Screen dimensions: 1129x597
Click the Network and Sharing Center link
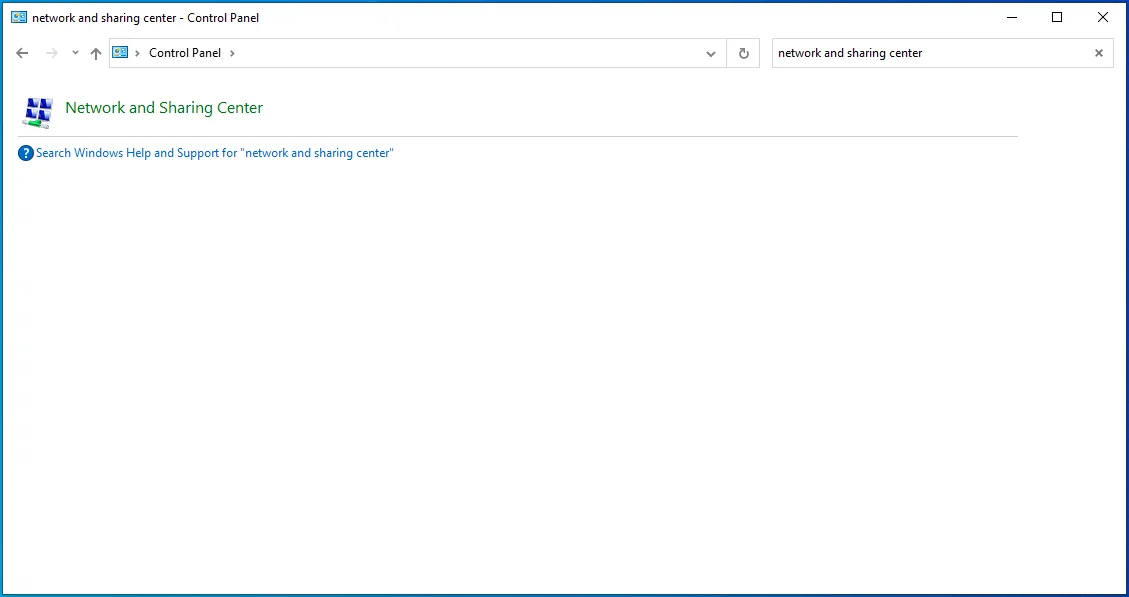click(164, 108)
